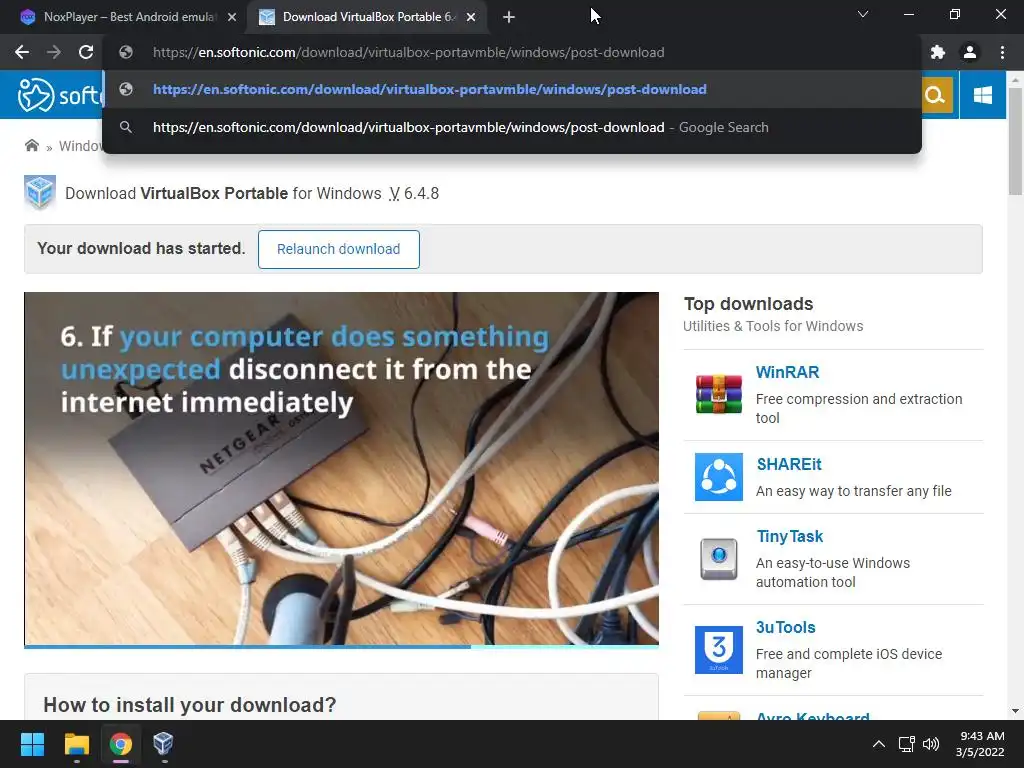1024x768 pixels.
Task: Close the Download VirtualBox Portable tab
Action: tap(471, 17)
